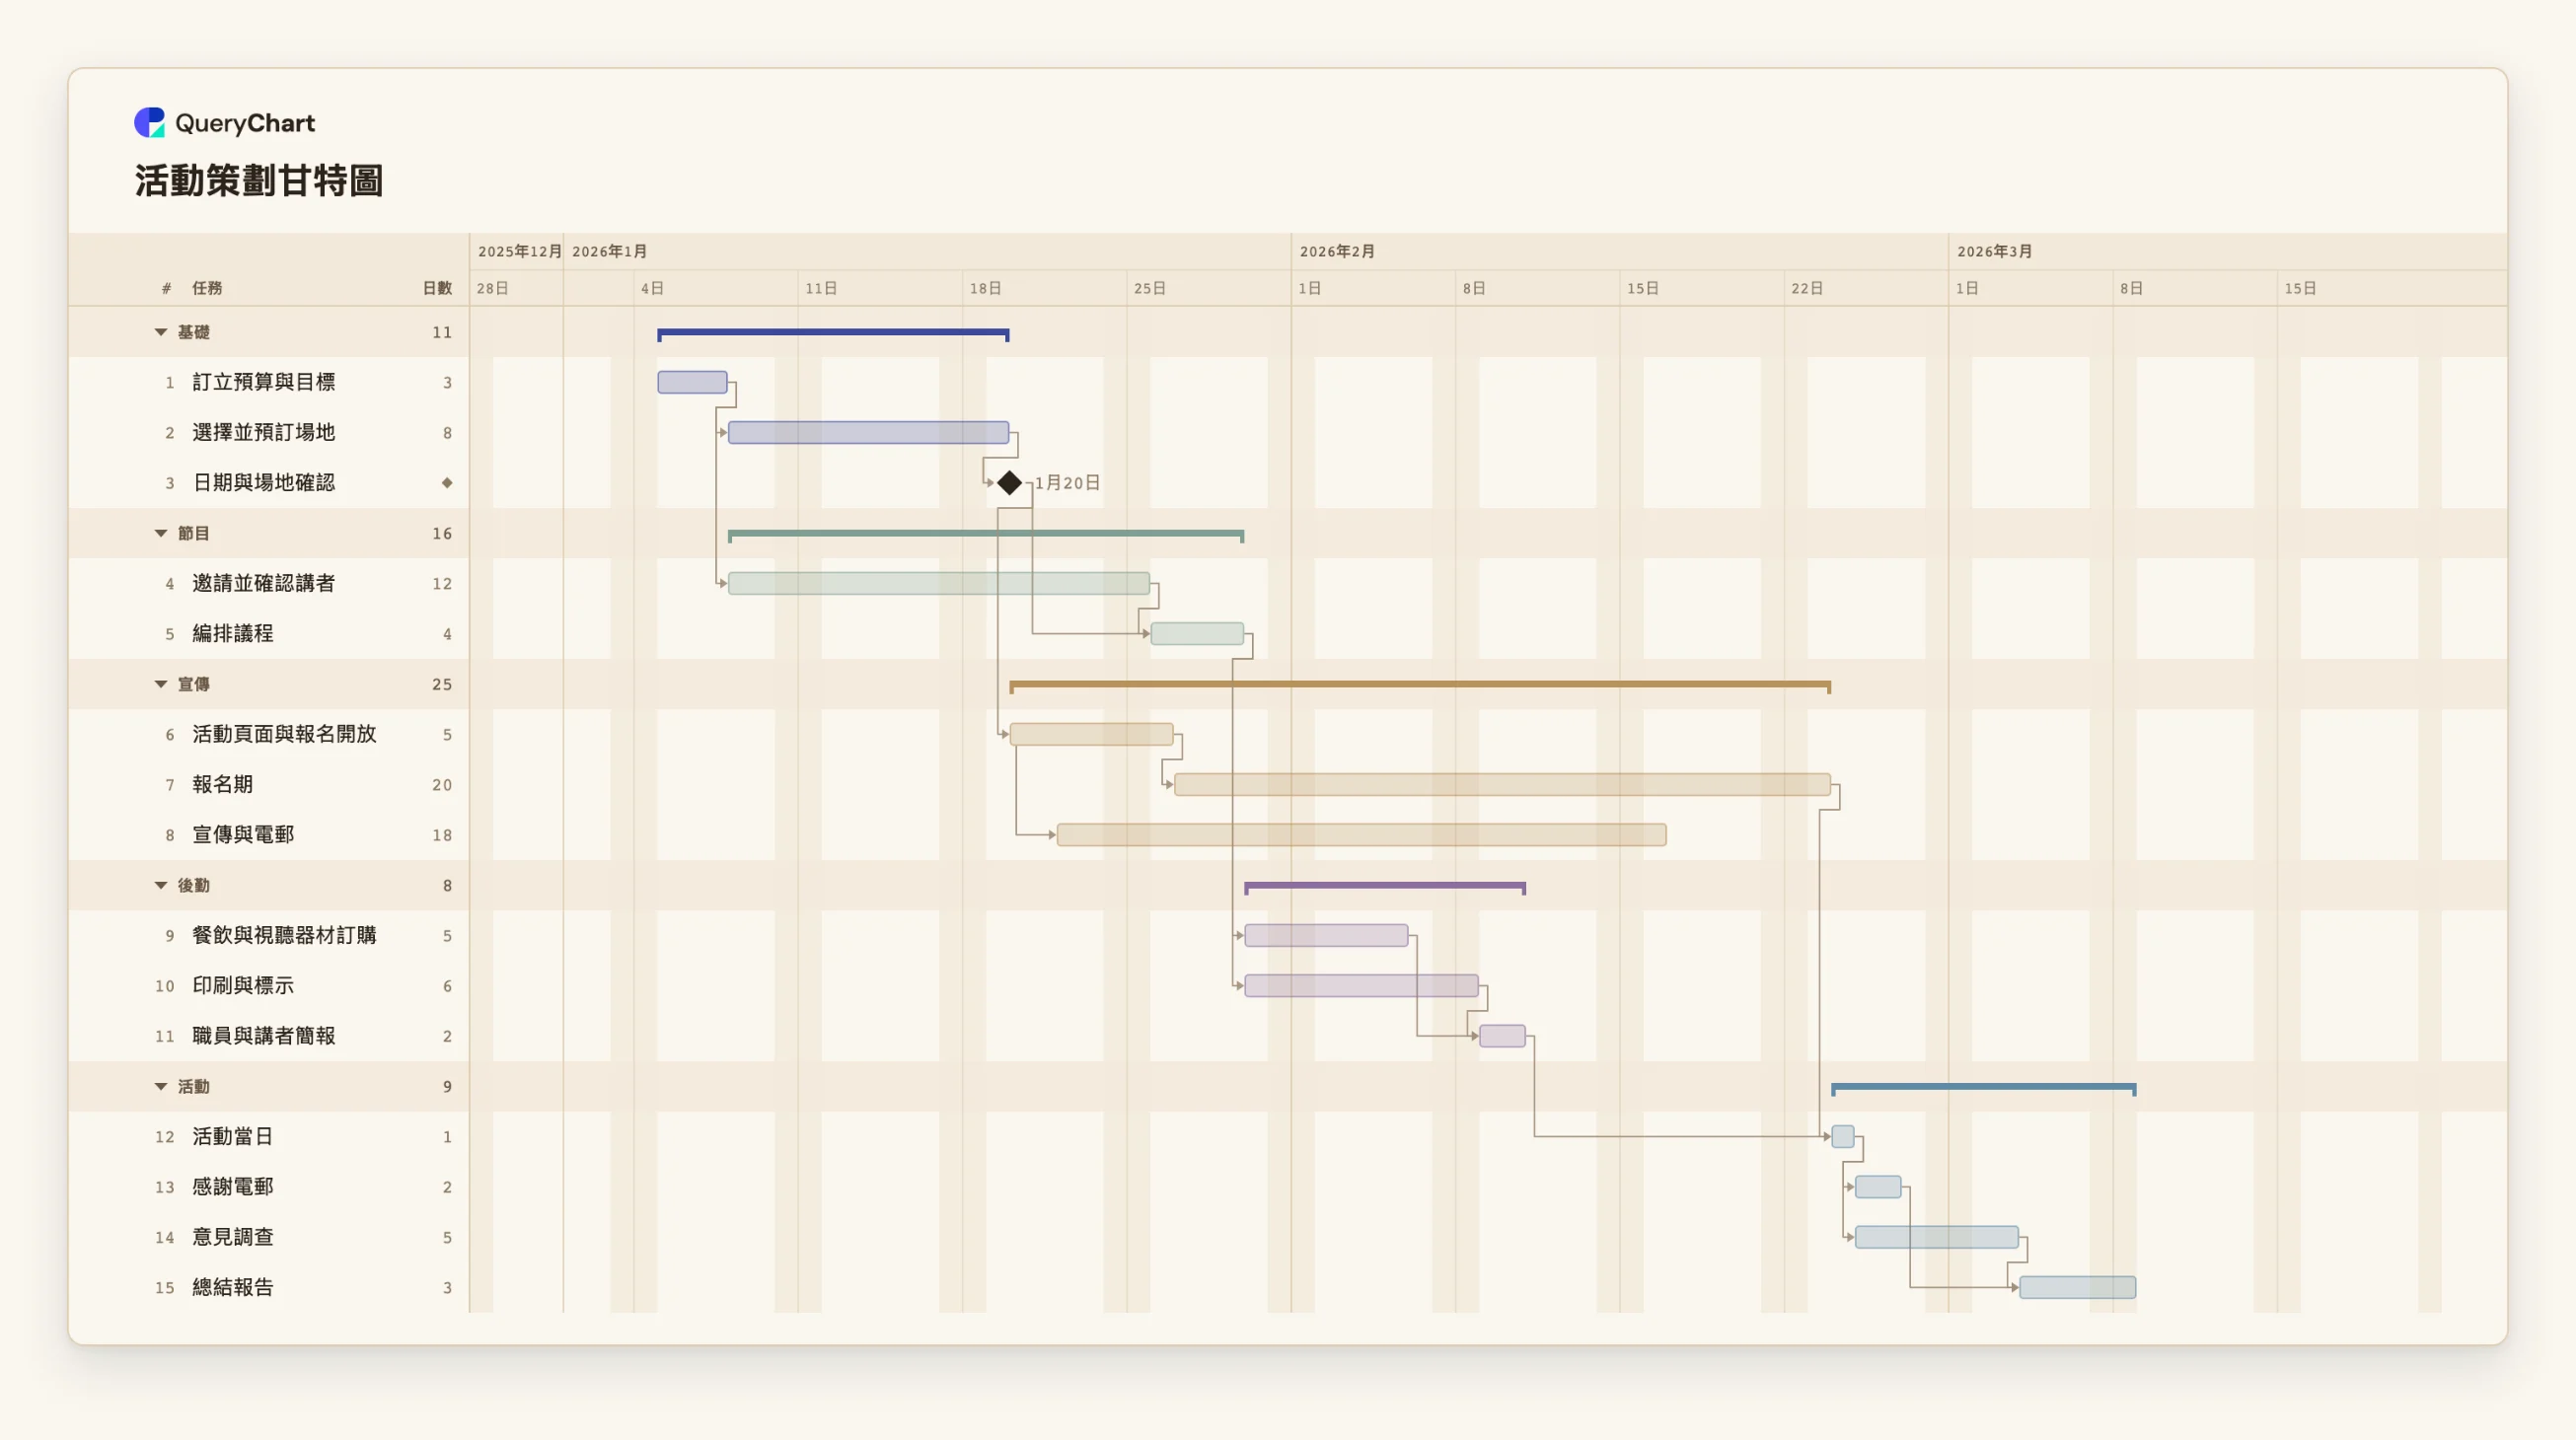Image resolution: width=2576 pixels, height=1440 pixels.
Task: Click the 日數 column header
Action: (x=437, y=288)
